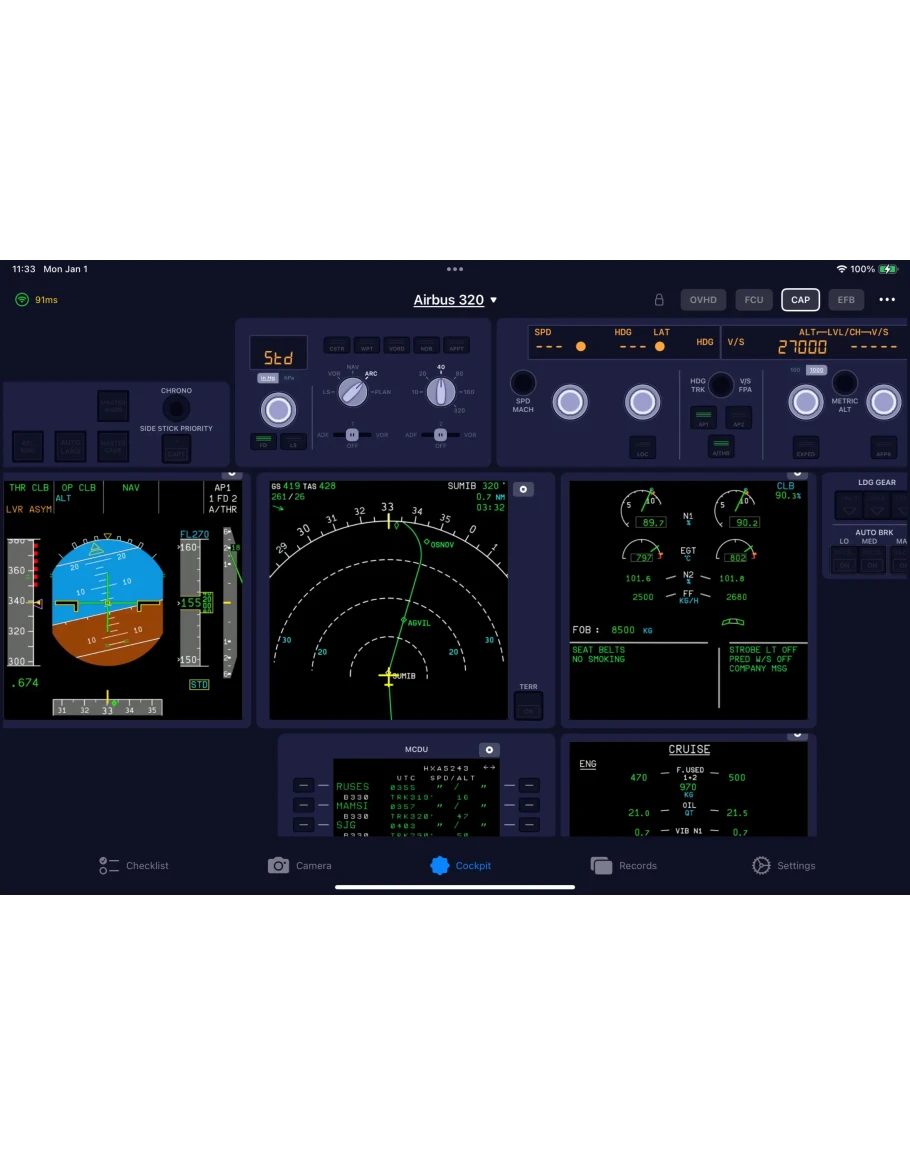Select hPa barometer unit
Image resolution: width=910 pixels, height=1155 pixels.
click(x=289, y=378)
